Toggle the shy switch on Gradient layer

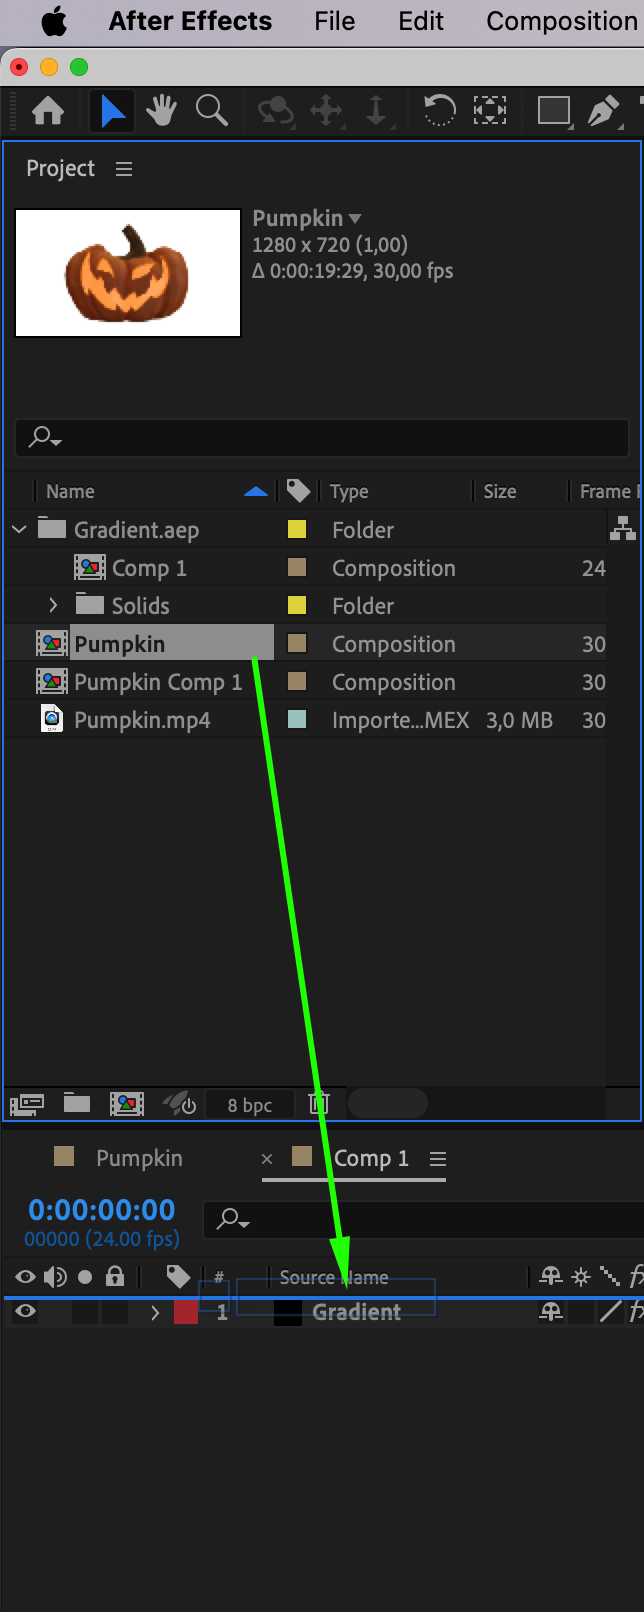tap(551, 1312)
